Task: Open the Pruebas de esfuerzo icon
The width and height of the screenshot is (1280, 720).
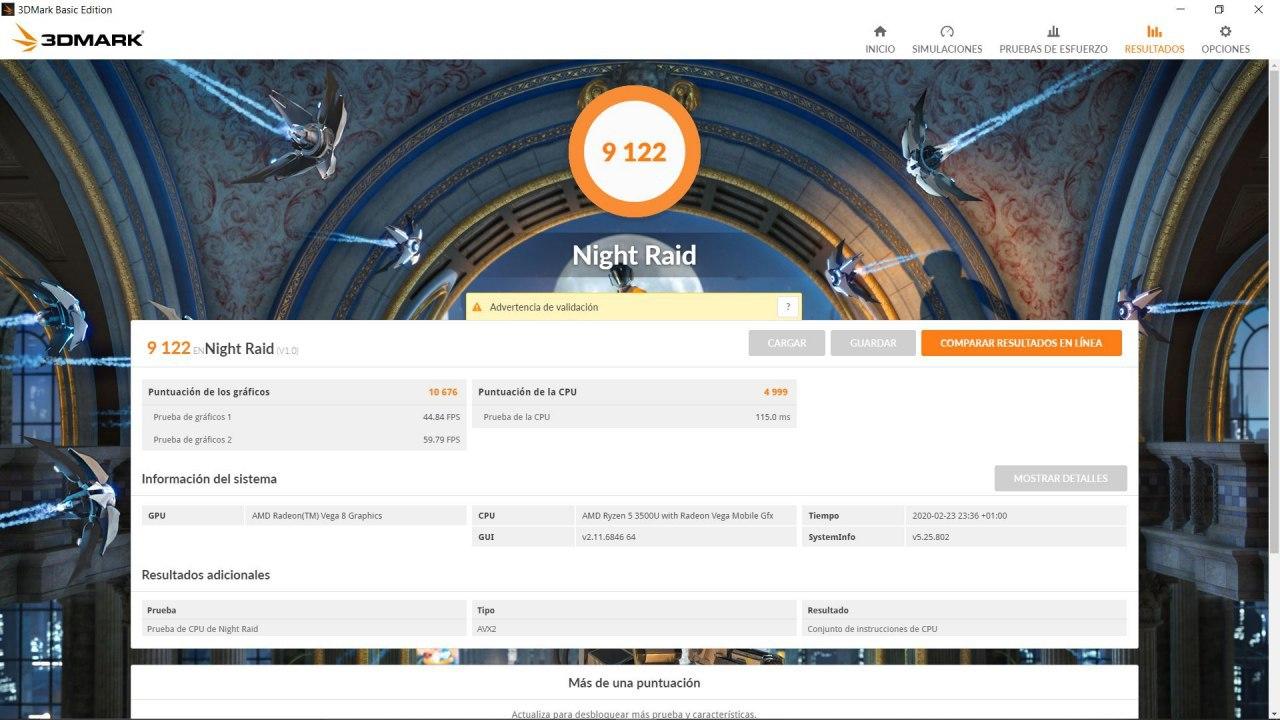Action: coord(1053,32)
